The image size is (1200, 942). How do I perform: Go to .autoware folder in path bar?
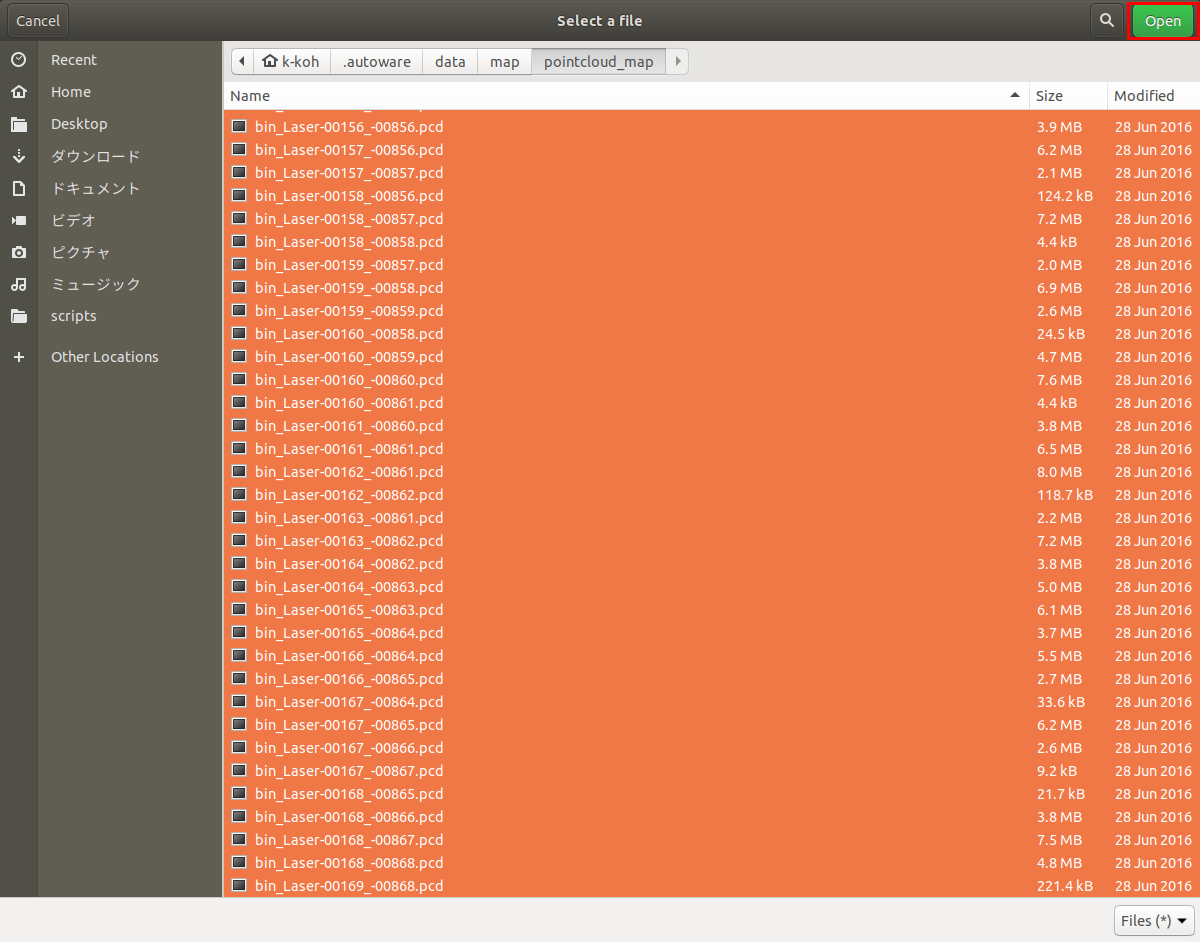coord(376,61)
